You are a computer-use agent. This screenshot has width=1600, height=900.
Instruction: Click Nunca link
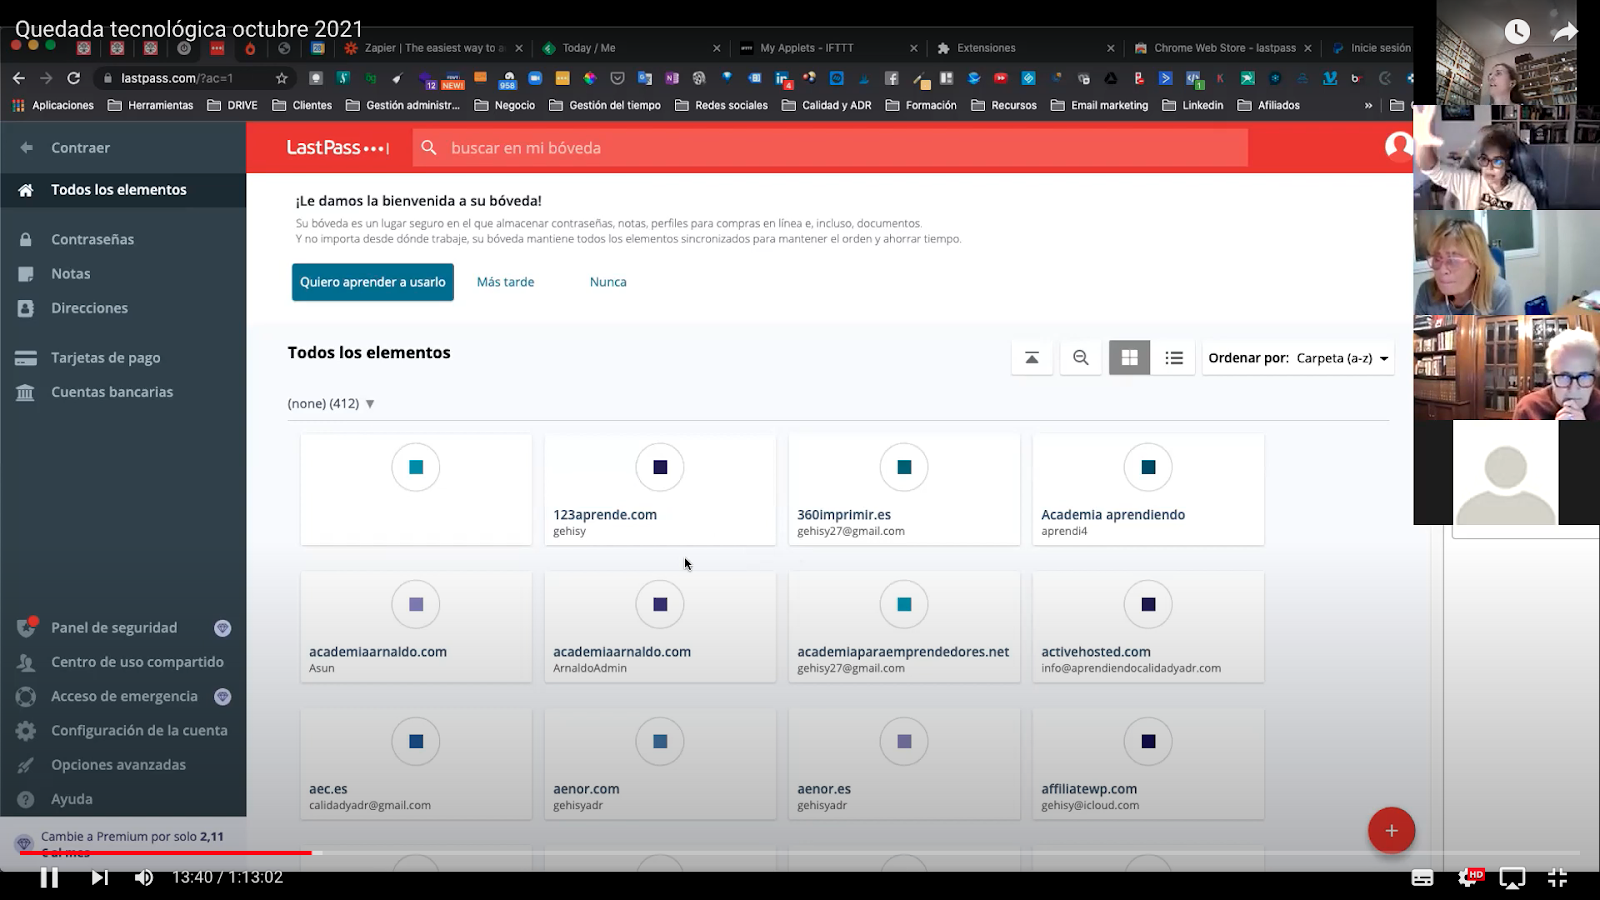tap(608, 282)
